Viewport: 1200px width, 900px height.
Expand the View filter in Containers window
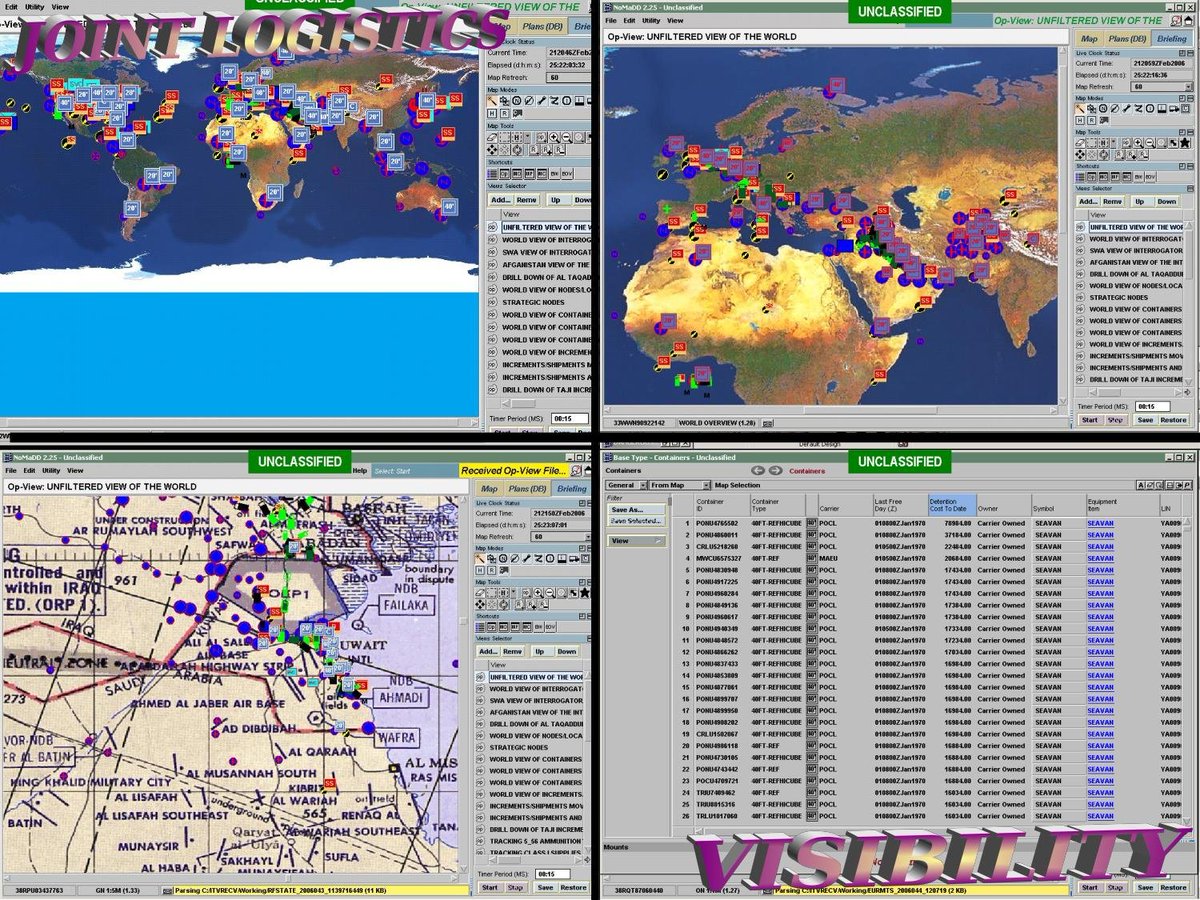click(636, 541)
